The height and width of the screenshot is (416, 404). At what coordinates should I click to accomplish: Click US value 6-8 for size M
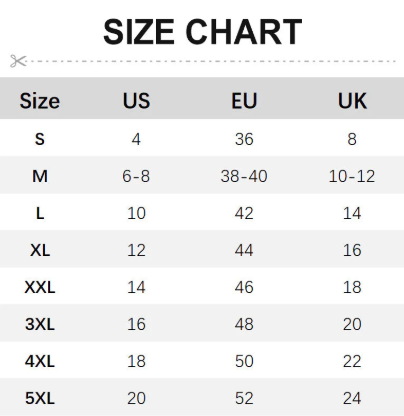[x=136, y=176]
